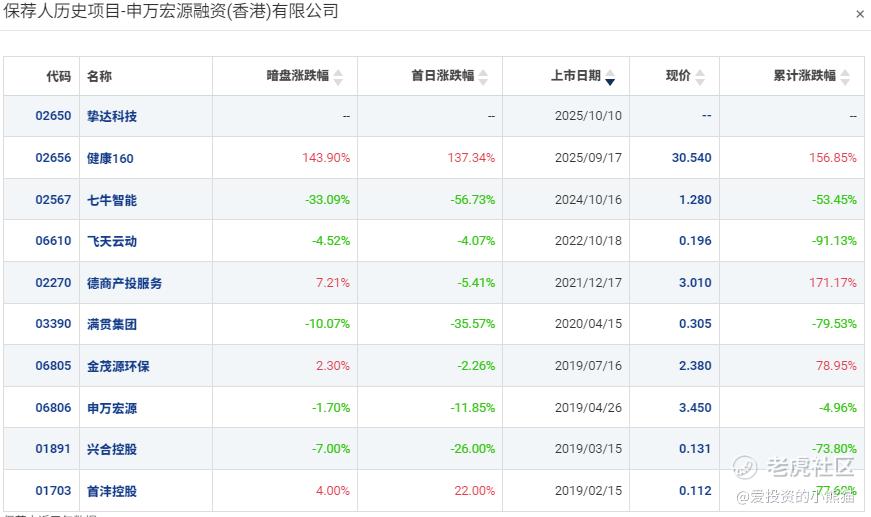The image size is (871, 517).
Task: Select listing date 2022/10/18
Action: tap(588, 241)
